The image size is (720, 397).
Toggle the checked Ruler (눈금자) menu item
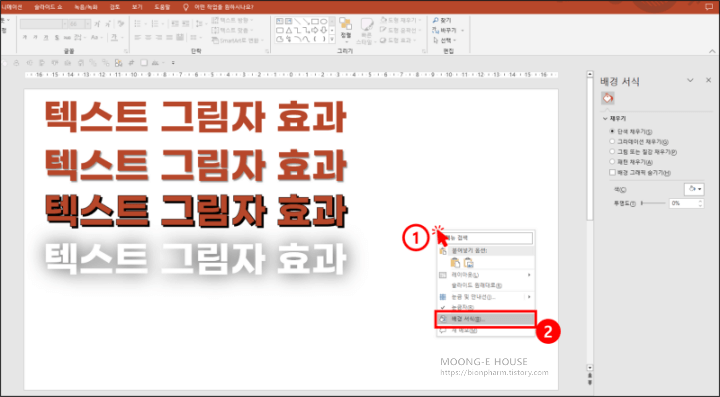pyautogui.click(x=485, y=307)
